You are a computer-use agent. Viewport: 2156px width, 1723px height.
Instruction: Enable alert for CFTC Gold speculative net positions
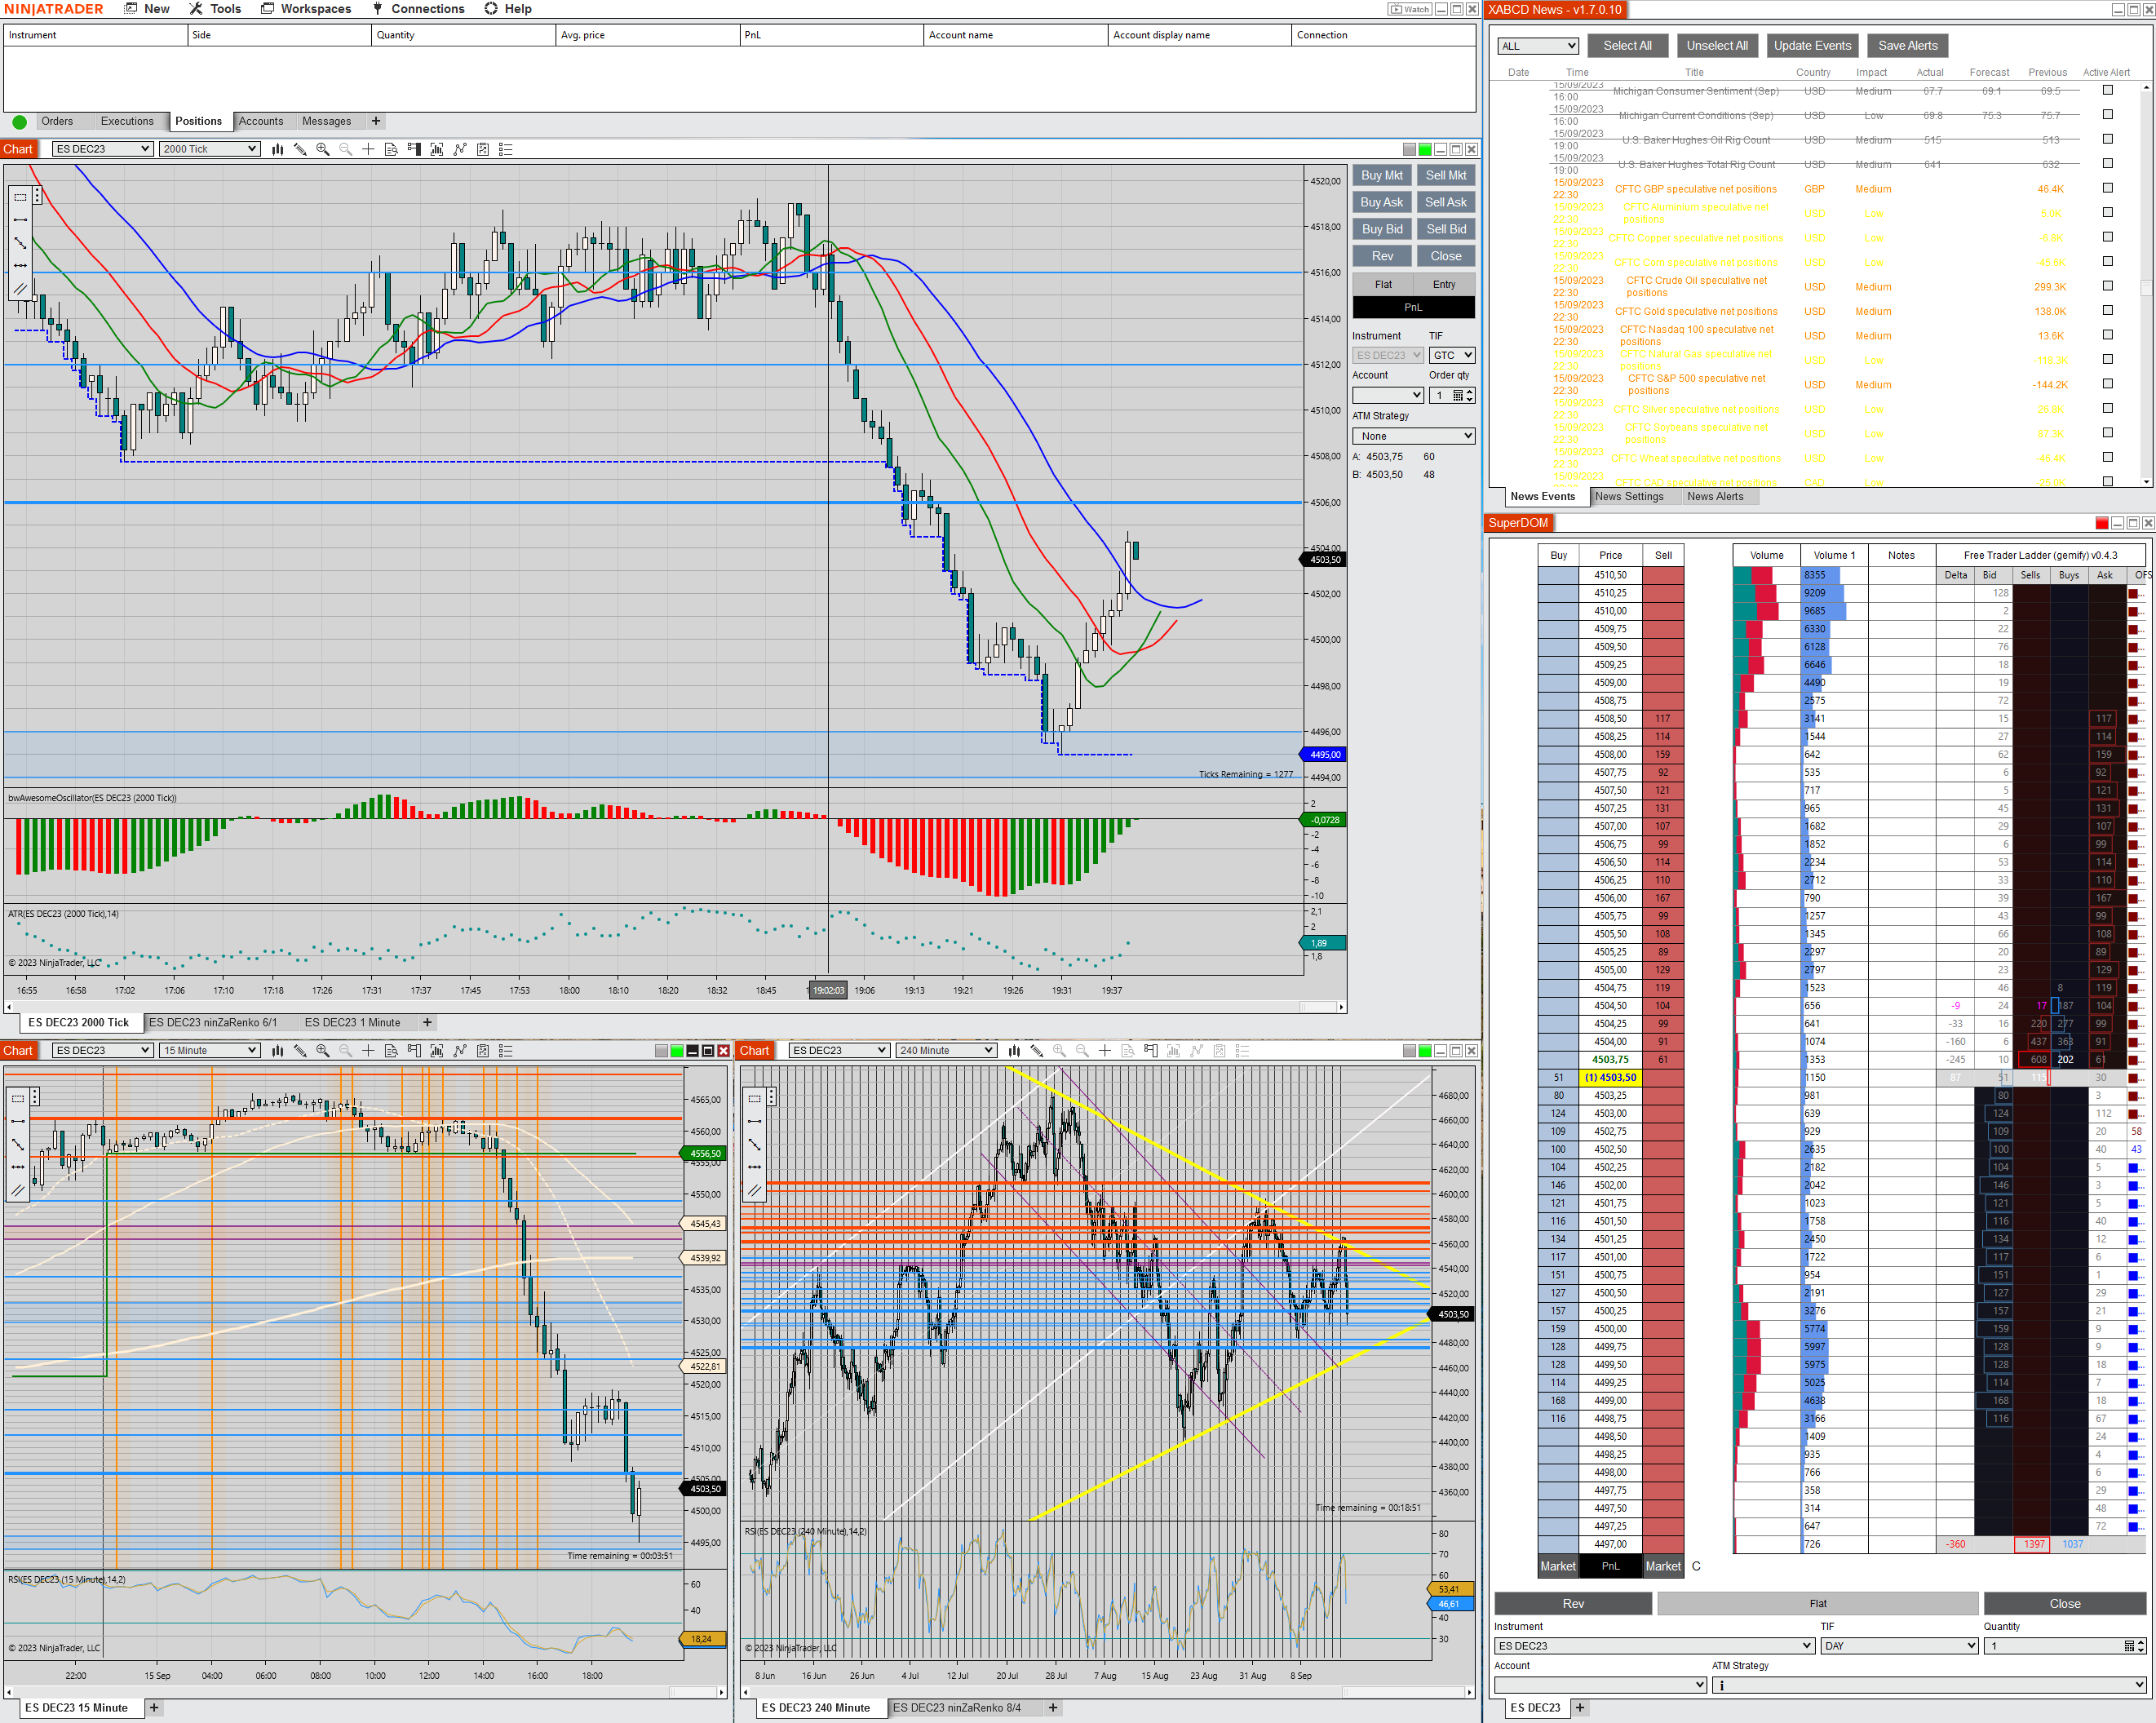[x=2108, y=310]
